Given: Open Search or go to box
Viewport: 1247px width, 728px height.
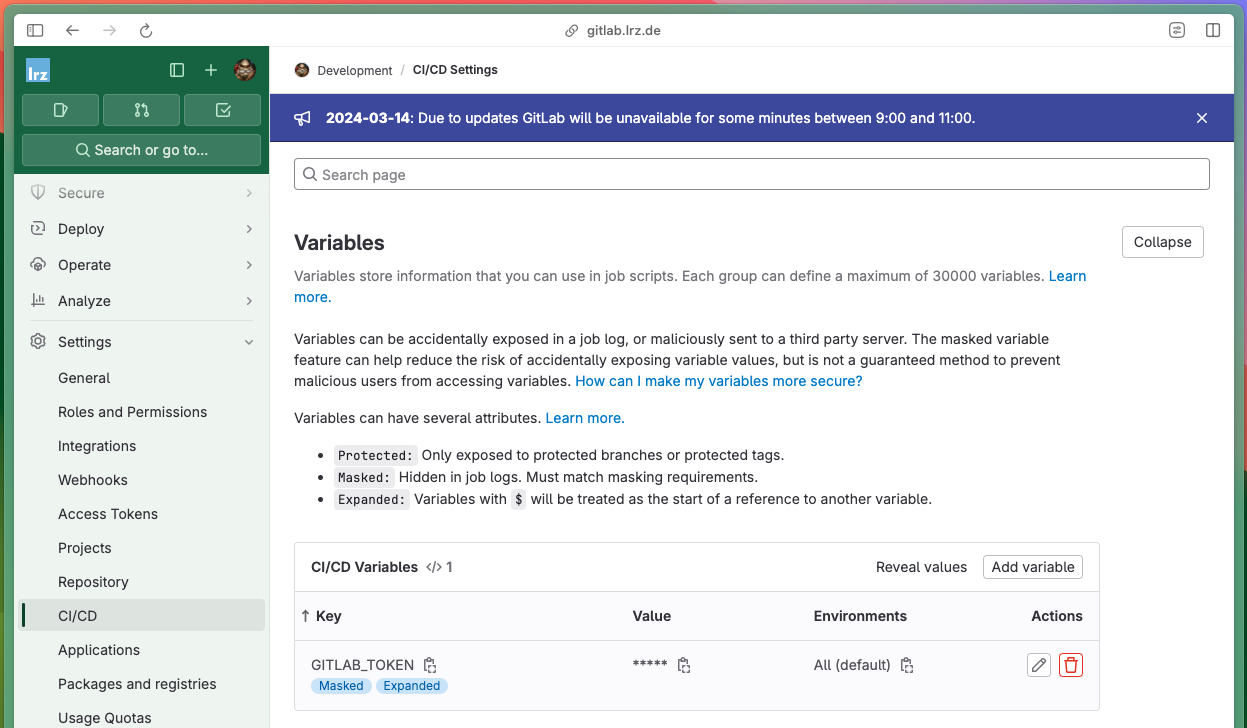Looking at the screenshot, I should click(141, 150).
